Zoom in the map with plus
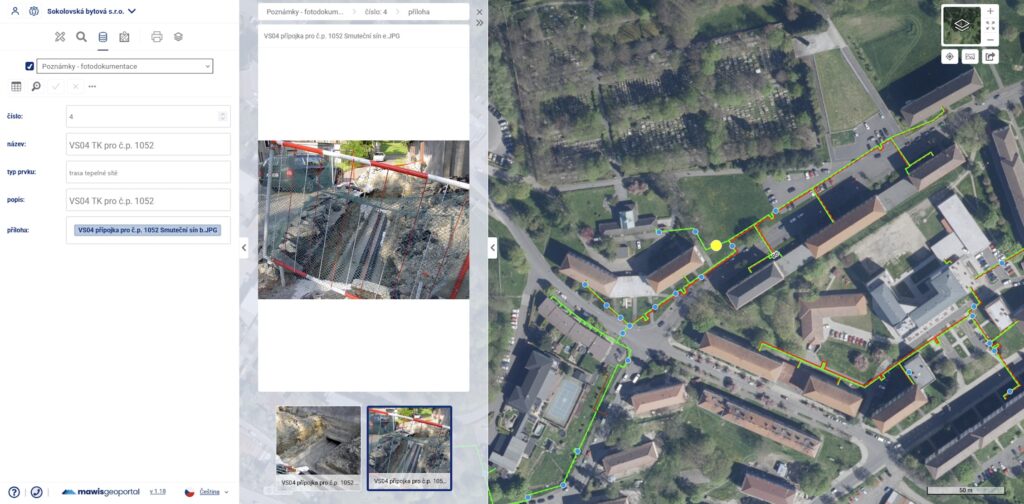1024x504 pixels. click(x=990, y=11)
